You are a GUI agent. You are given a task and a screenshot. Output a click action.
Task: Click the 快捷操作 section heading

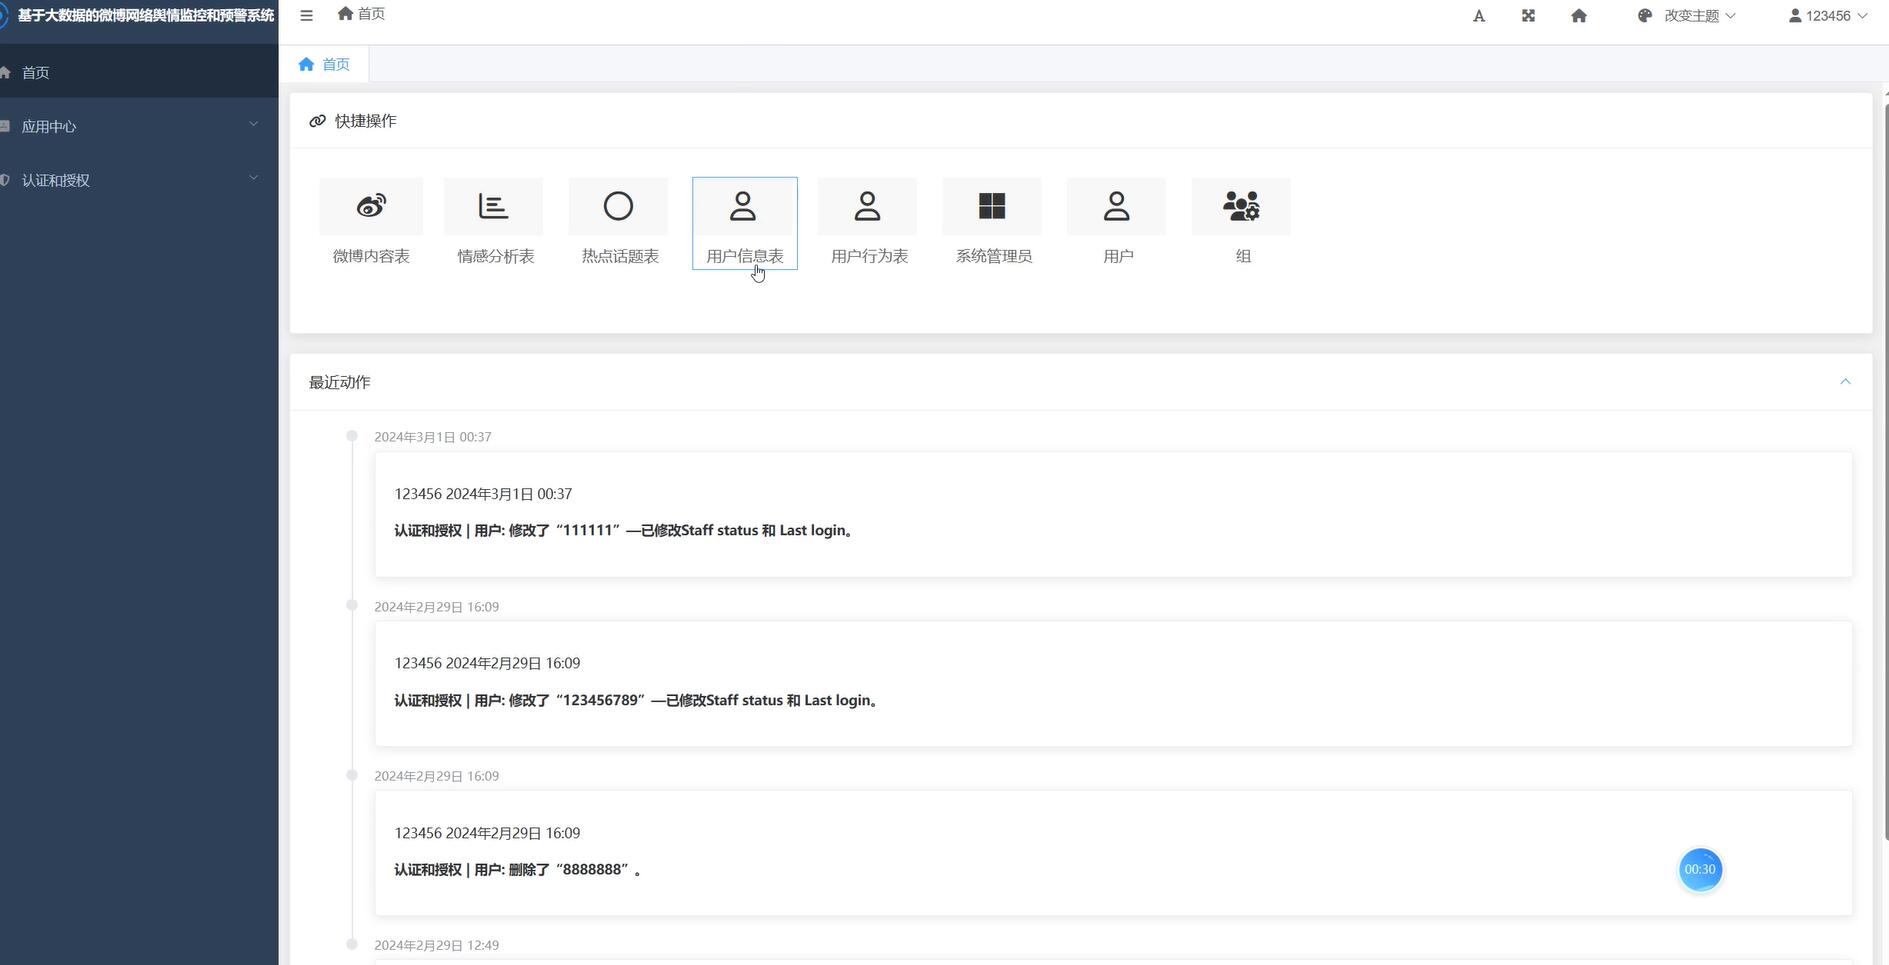pos(366,121)
